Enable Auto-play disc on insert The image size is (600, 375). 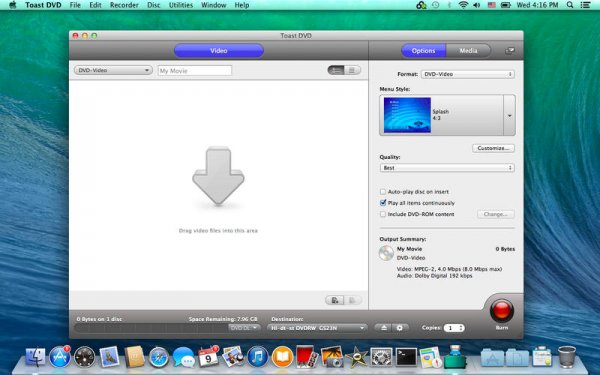tap(383, 192)
